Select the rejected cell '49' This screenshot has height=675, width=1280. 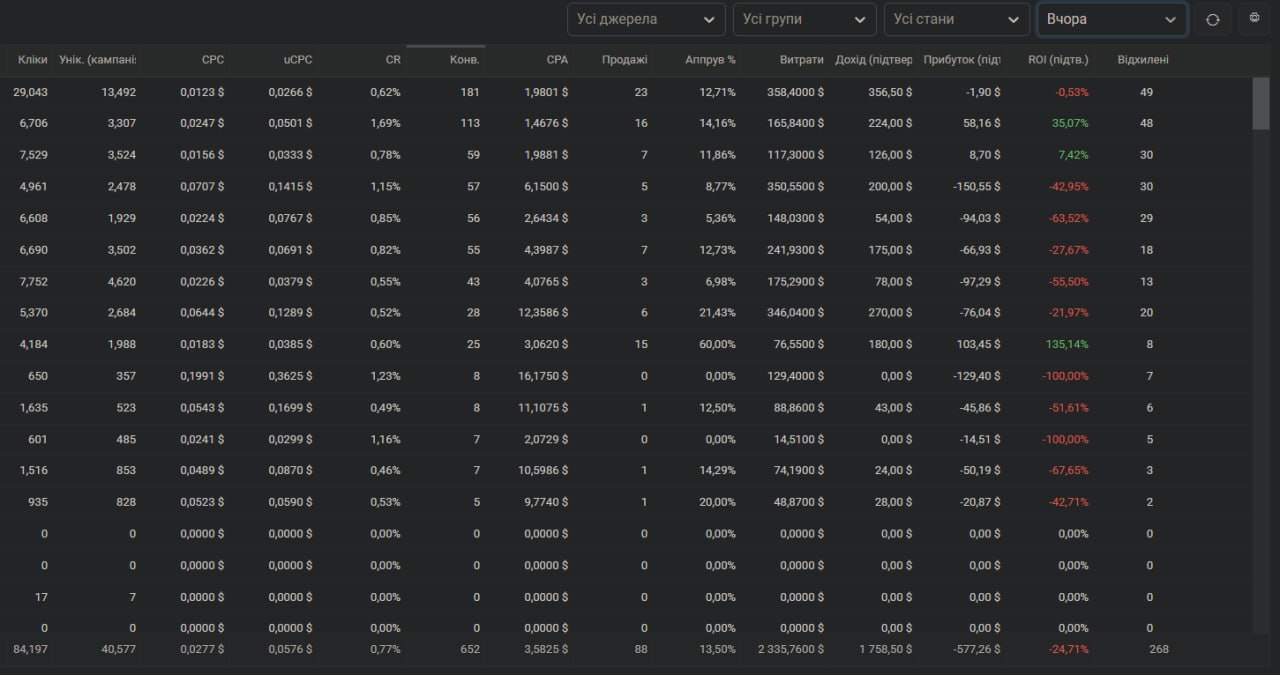[1146, 92]
